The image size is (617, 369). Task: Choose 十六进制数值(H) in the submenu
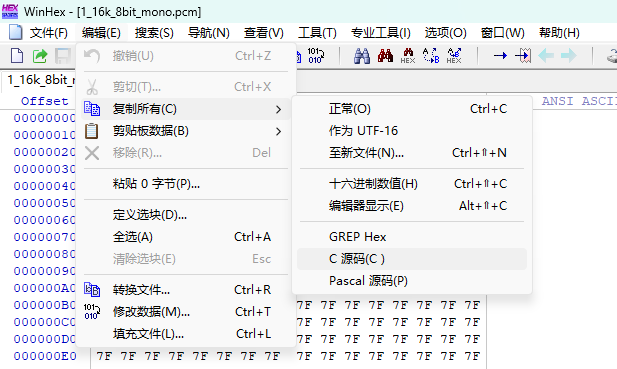tap(412, 184)
